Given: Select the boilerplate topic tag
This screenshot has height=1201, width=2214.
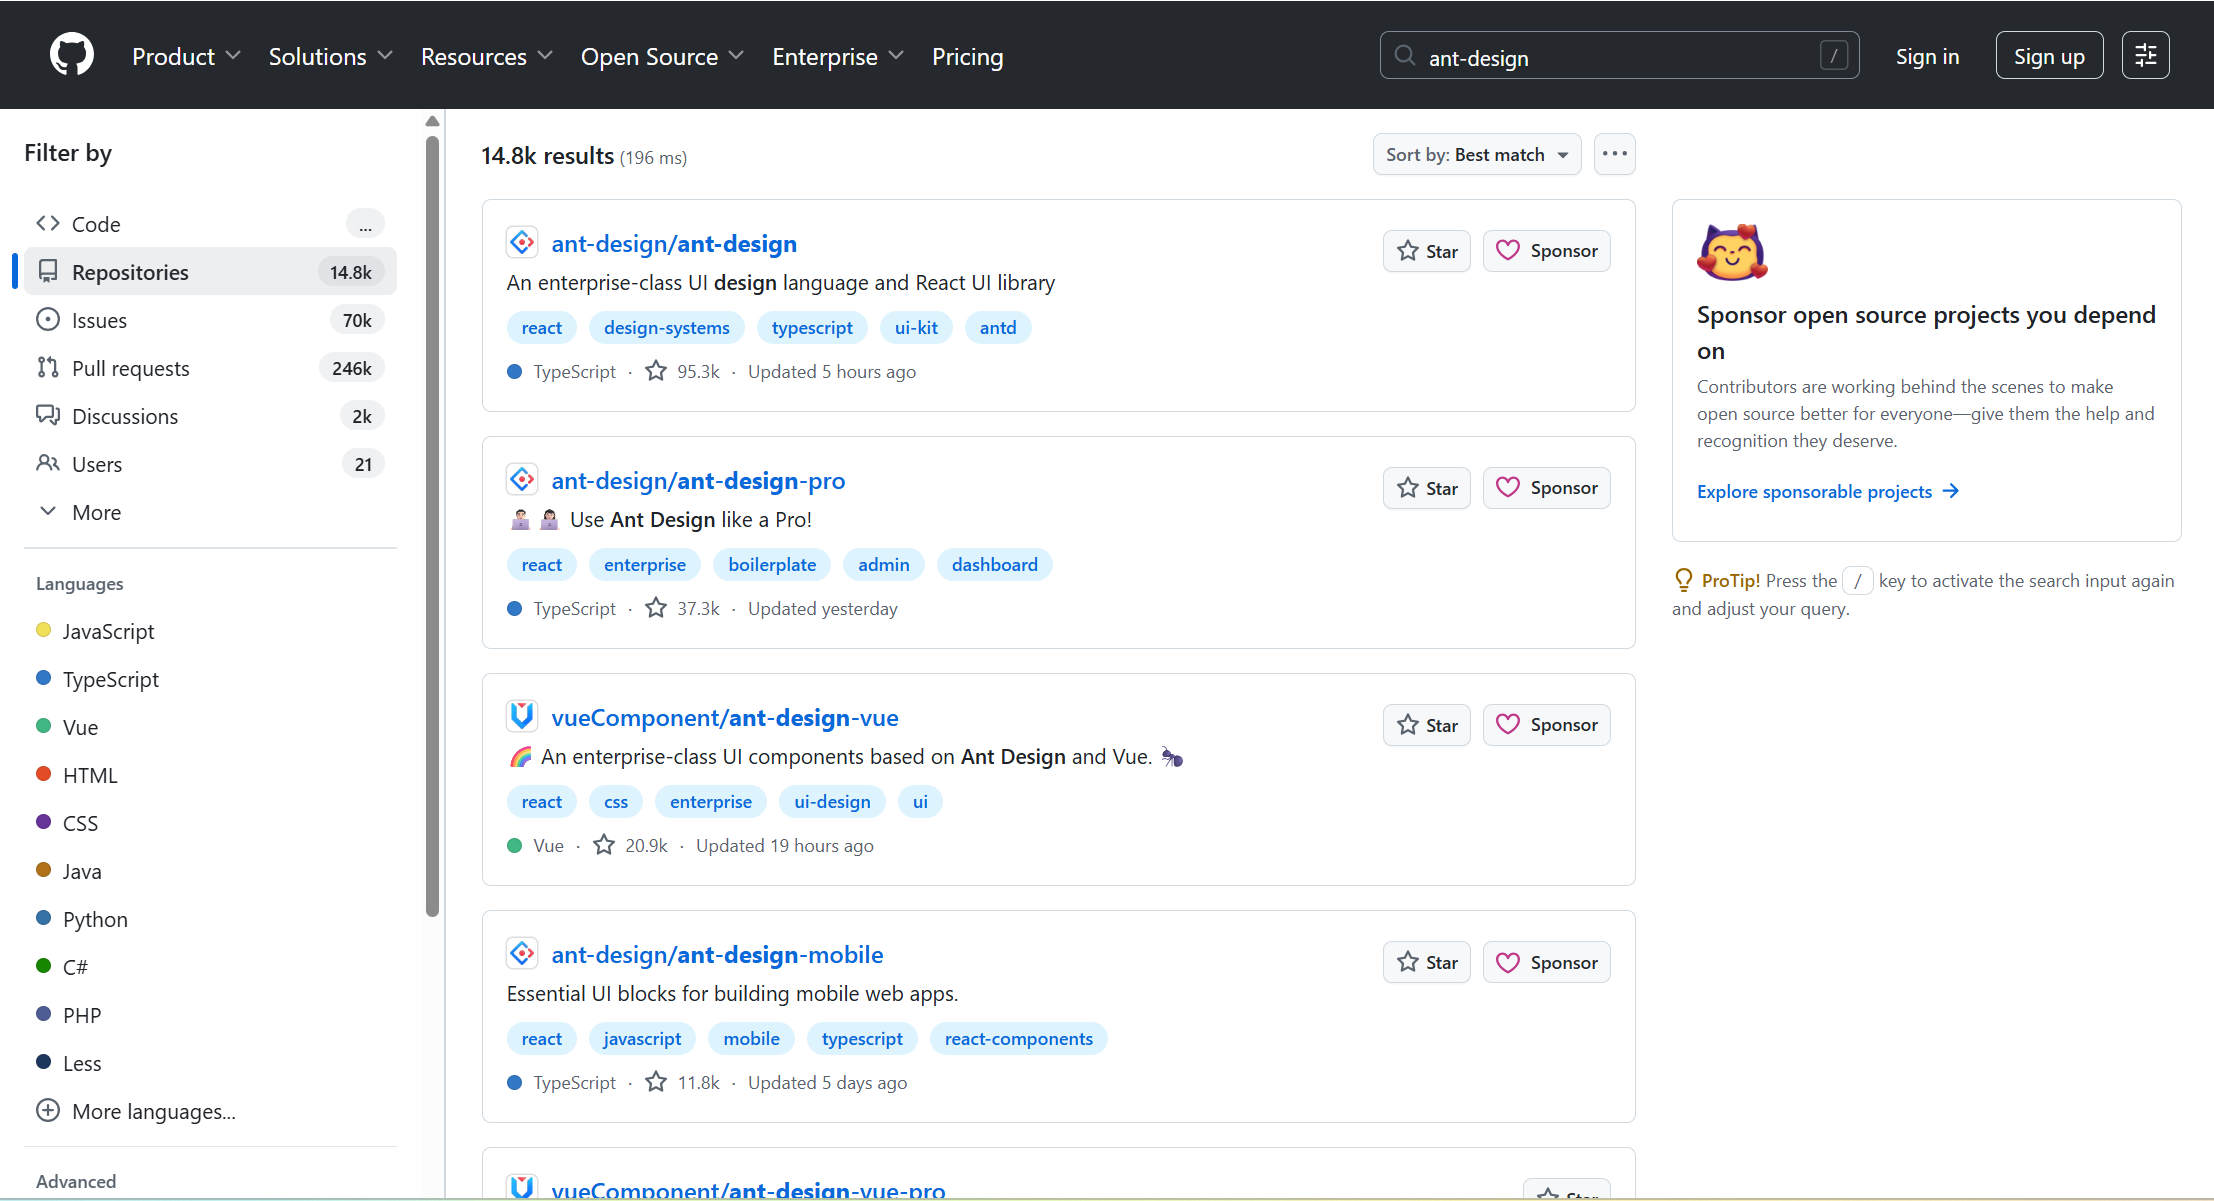Looking at the screenshot, I should click(772, 565).
